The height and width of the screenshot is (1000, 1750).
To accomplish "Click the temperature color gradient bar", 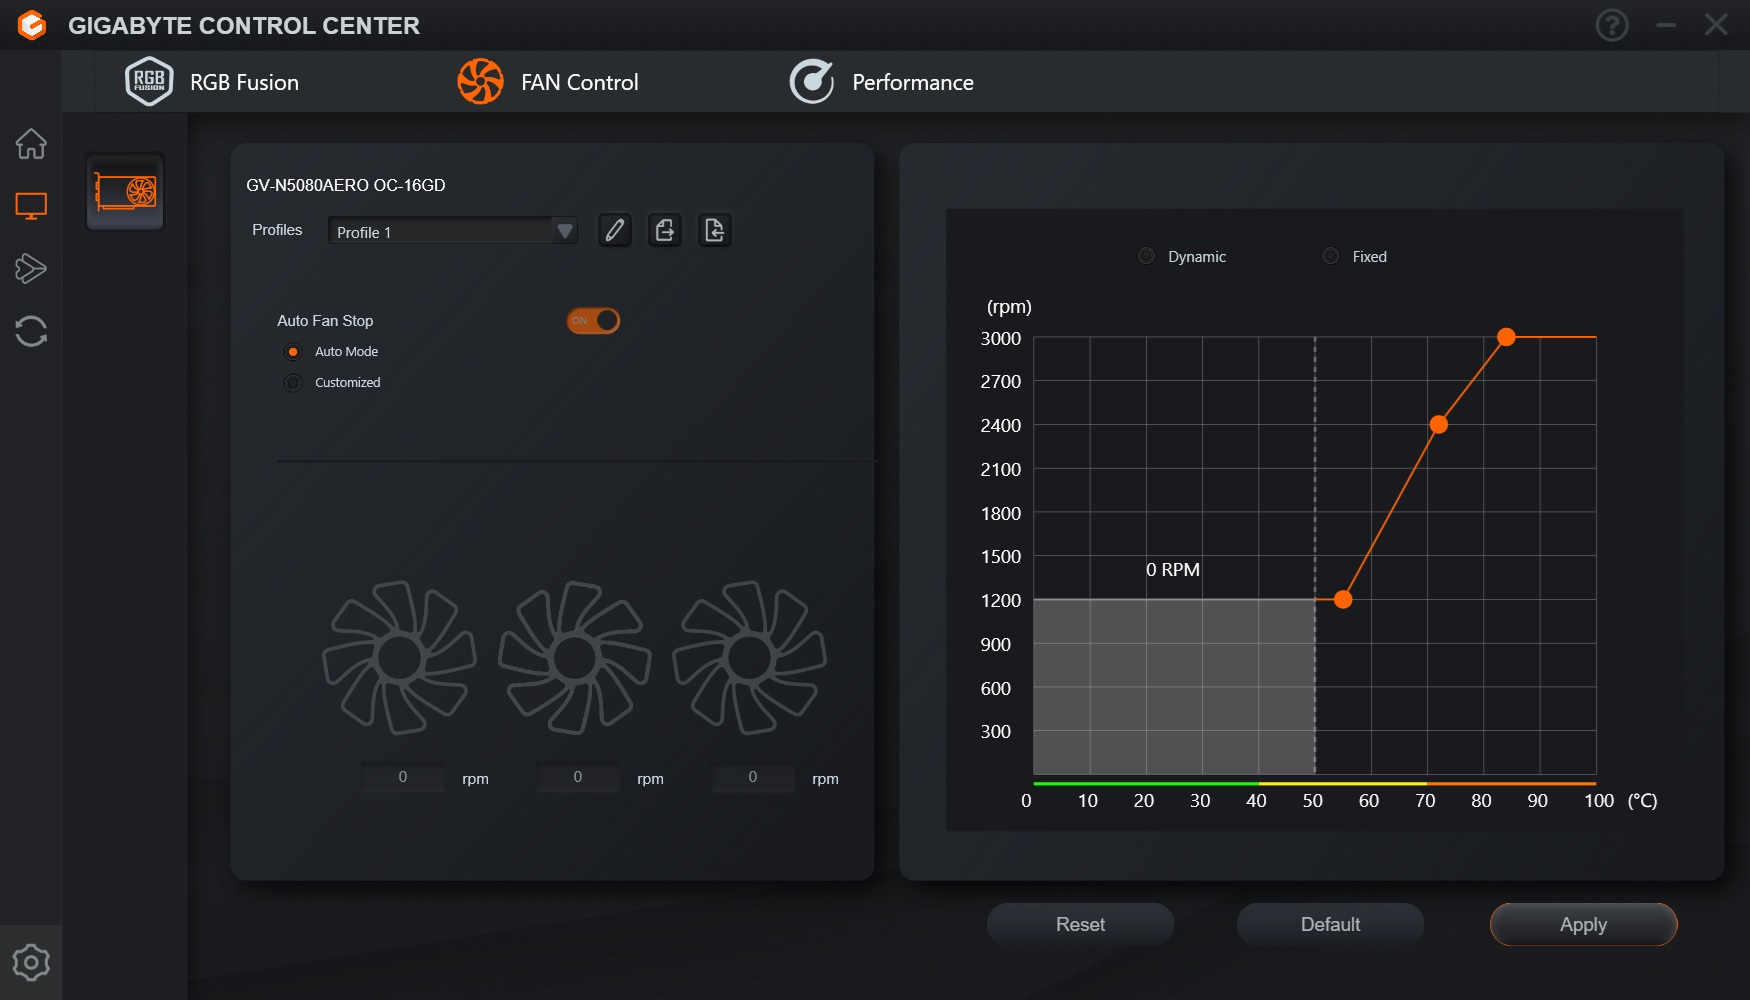I will coord(1314,783).
